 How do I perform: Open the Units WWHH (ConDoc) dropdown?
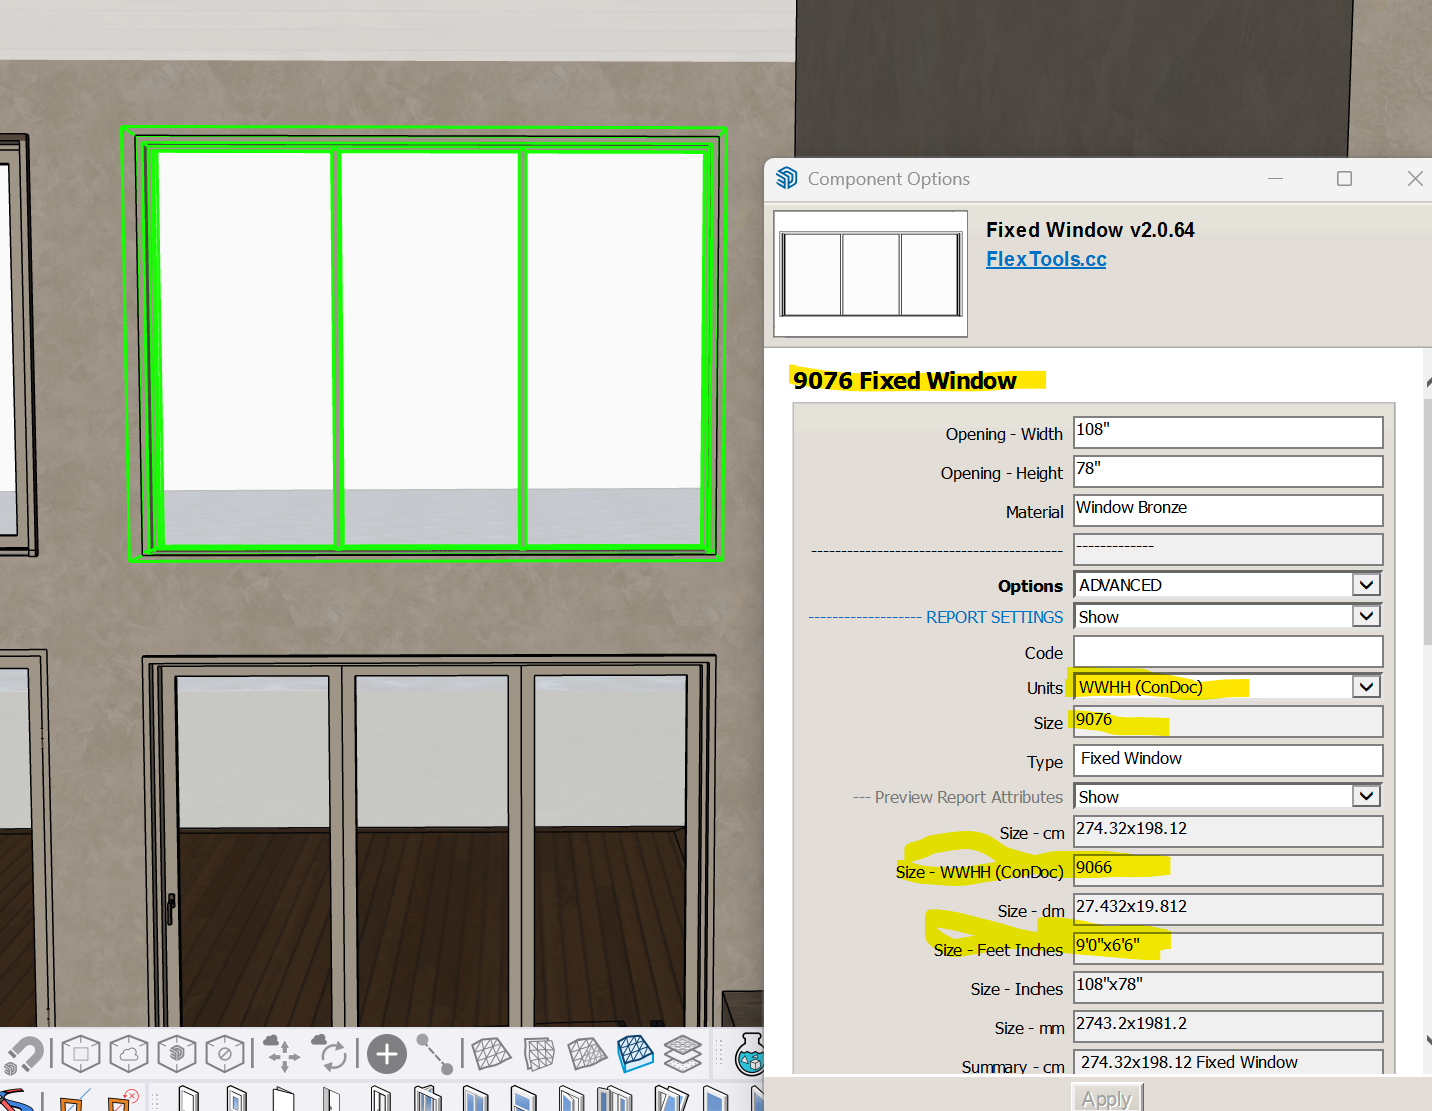[x=1366, y=687]
